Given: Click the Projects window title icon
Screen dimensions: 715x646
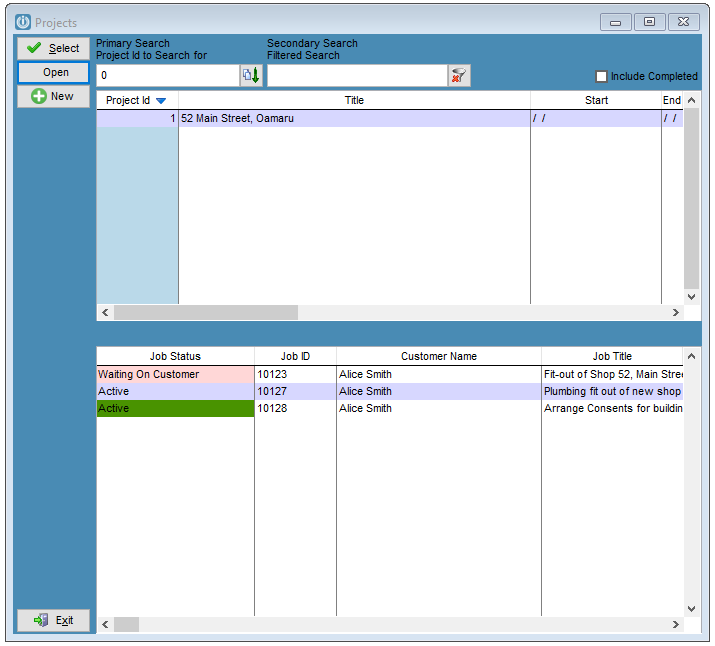Looking at the screenshot, I should [x=23, y=22].
